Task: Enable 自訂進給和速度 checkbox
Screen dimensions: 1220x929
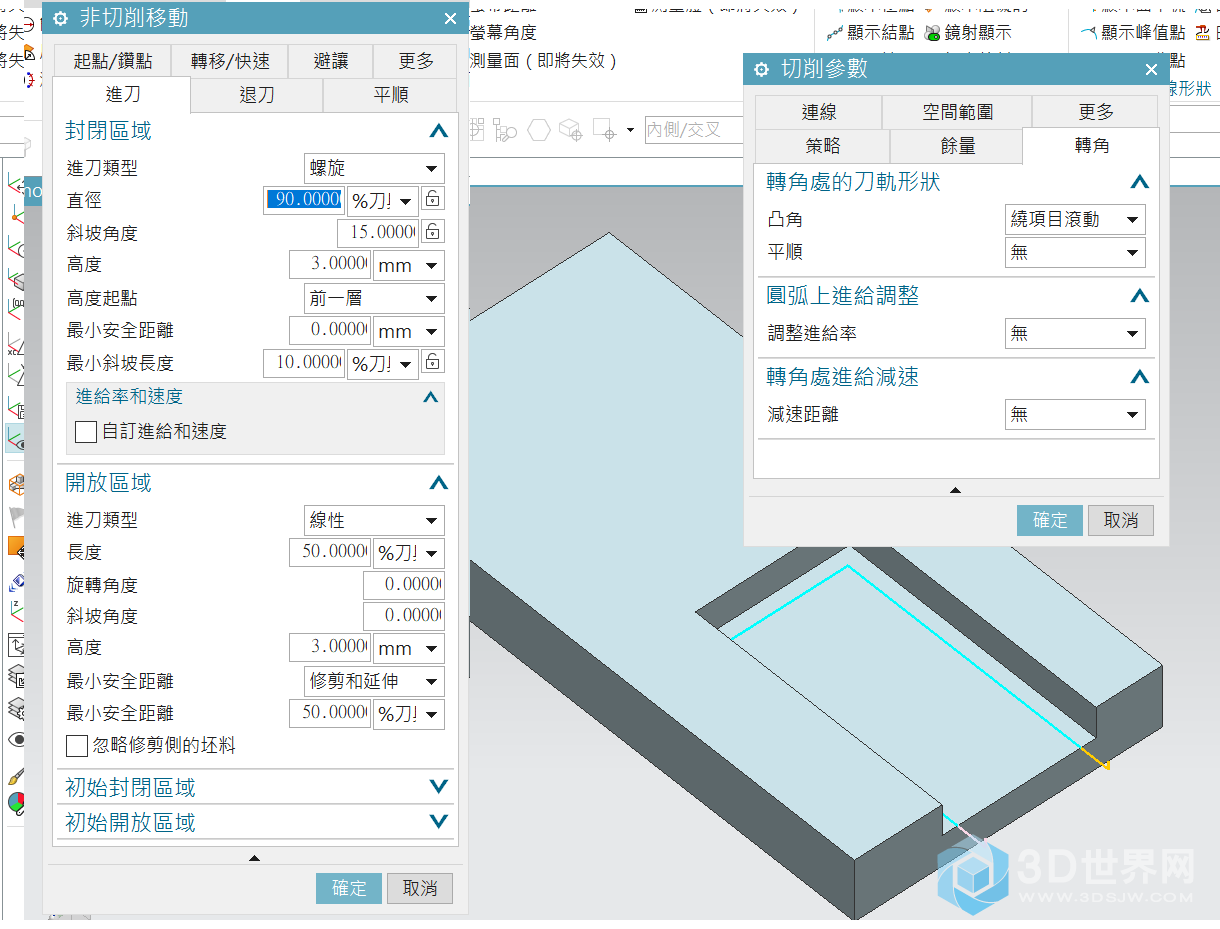Action: tap(86, 432)
